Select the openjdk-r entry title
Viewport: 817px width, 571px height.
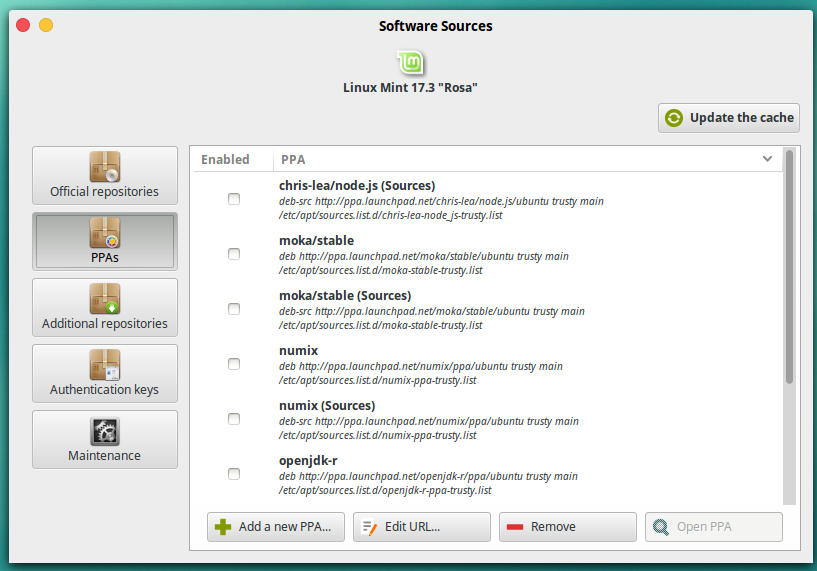[x=308, y=461]
